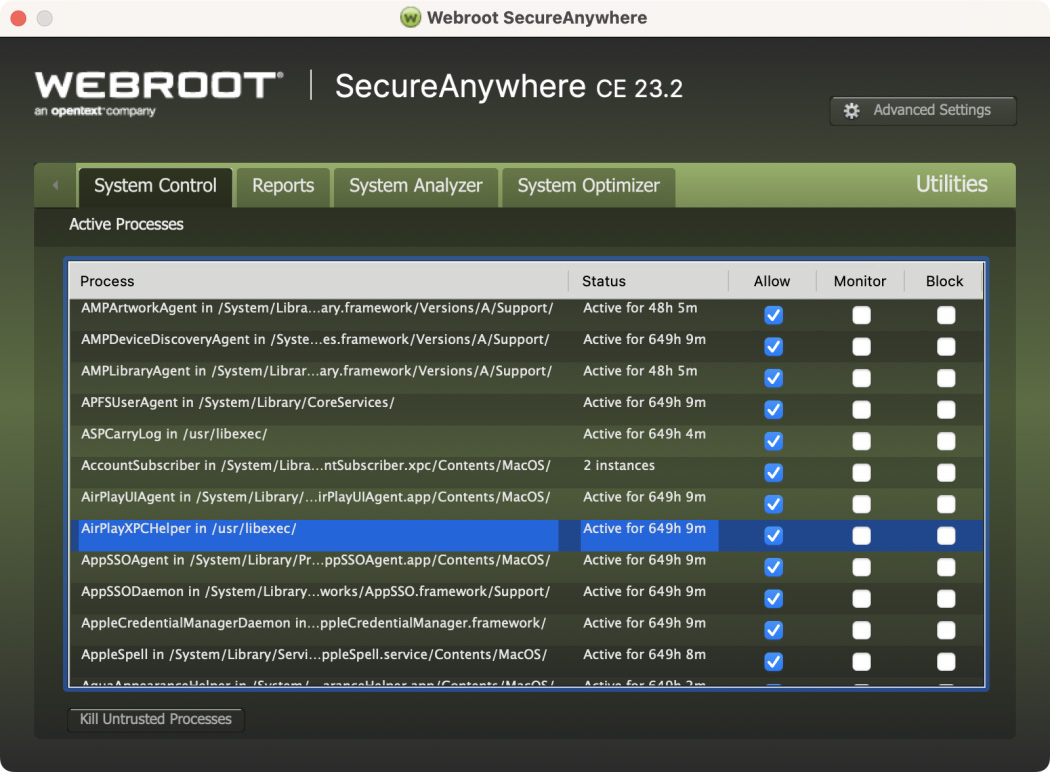The width and height of the screenshot is (1050, 772).
Task: Enable Monitor for APFSUserAgent
Action: pos(861,409)
